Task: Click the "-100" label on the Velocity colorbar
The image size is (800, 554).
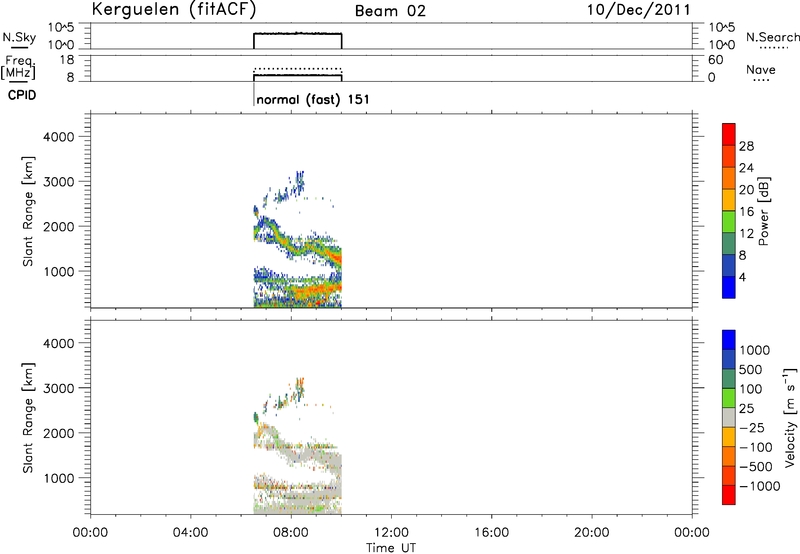Action: 756,447
